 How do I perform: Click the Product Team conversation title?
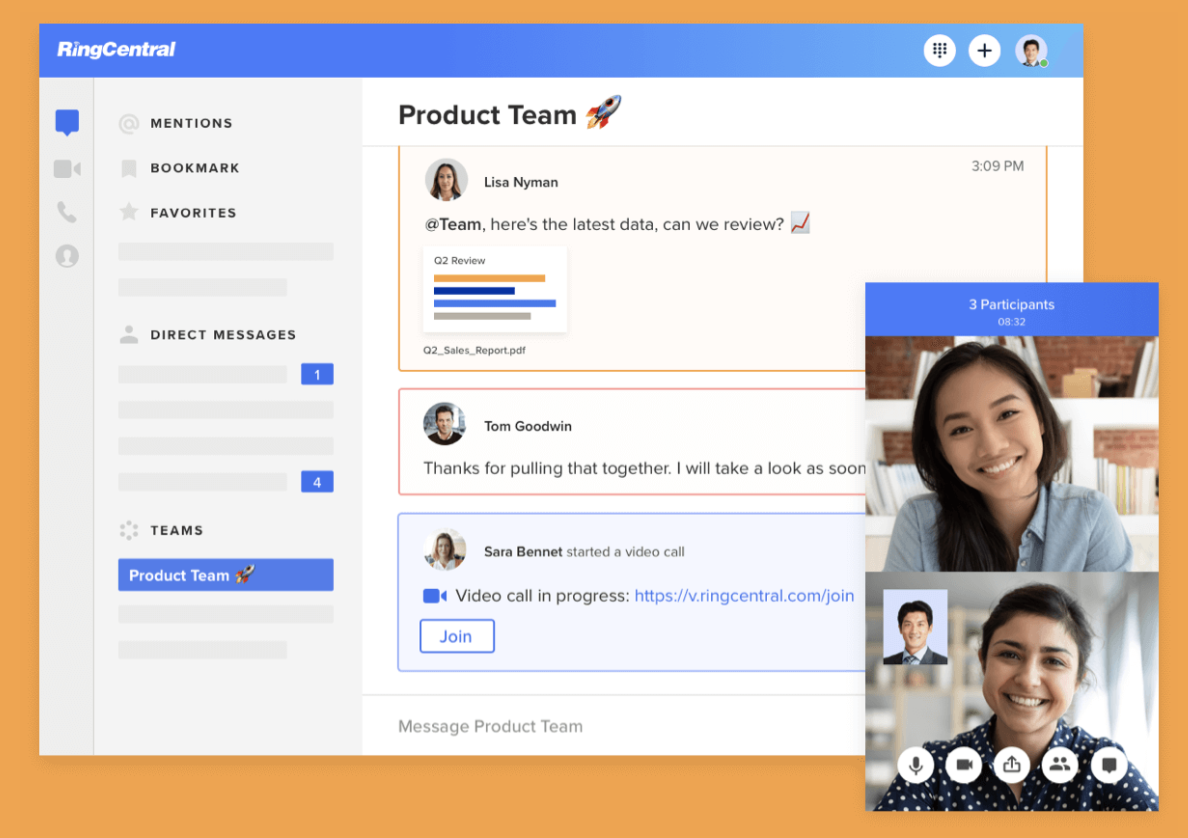click(510, 114)
